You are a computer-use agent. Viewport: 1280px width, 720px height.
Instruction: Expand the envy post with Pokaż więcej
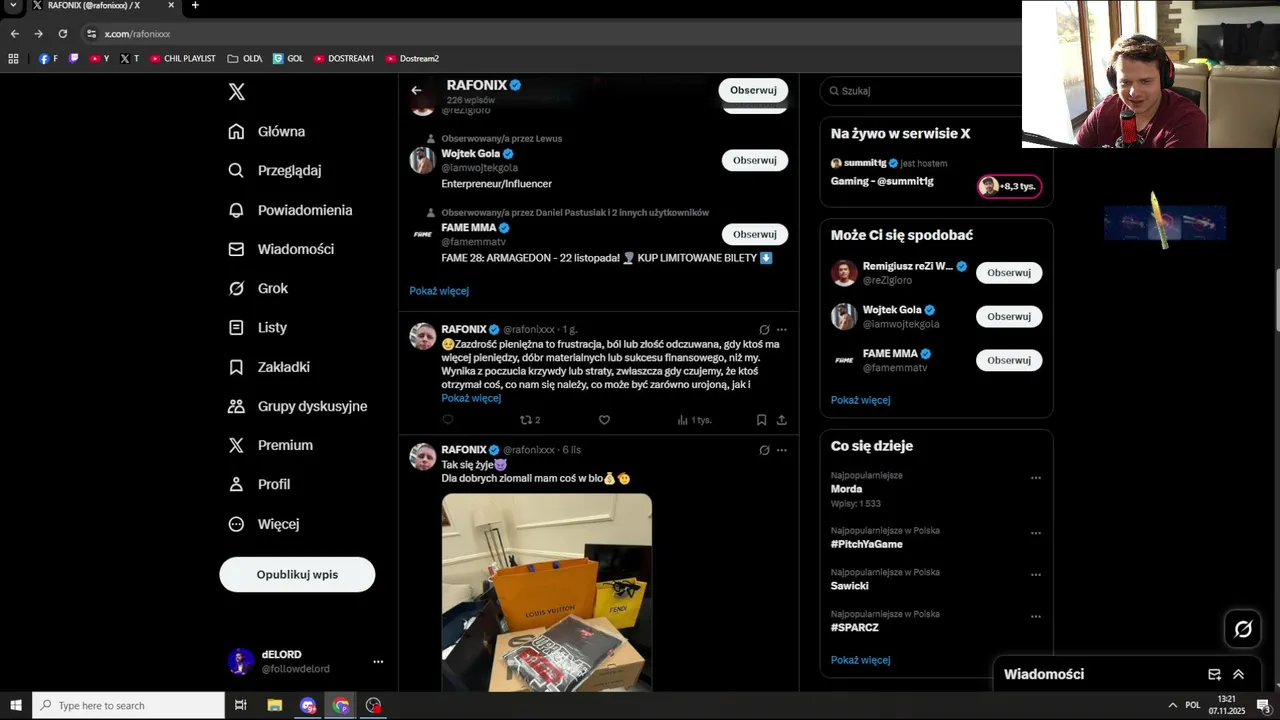coord(471,398)
